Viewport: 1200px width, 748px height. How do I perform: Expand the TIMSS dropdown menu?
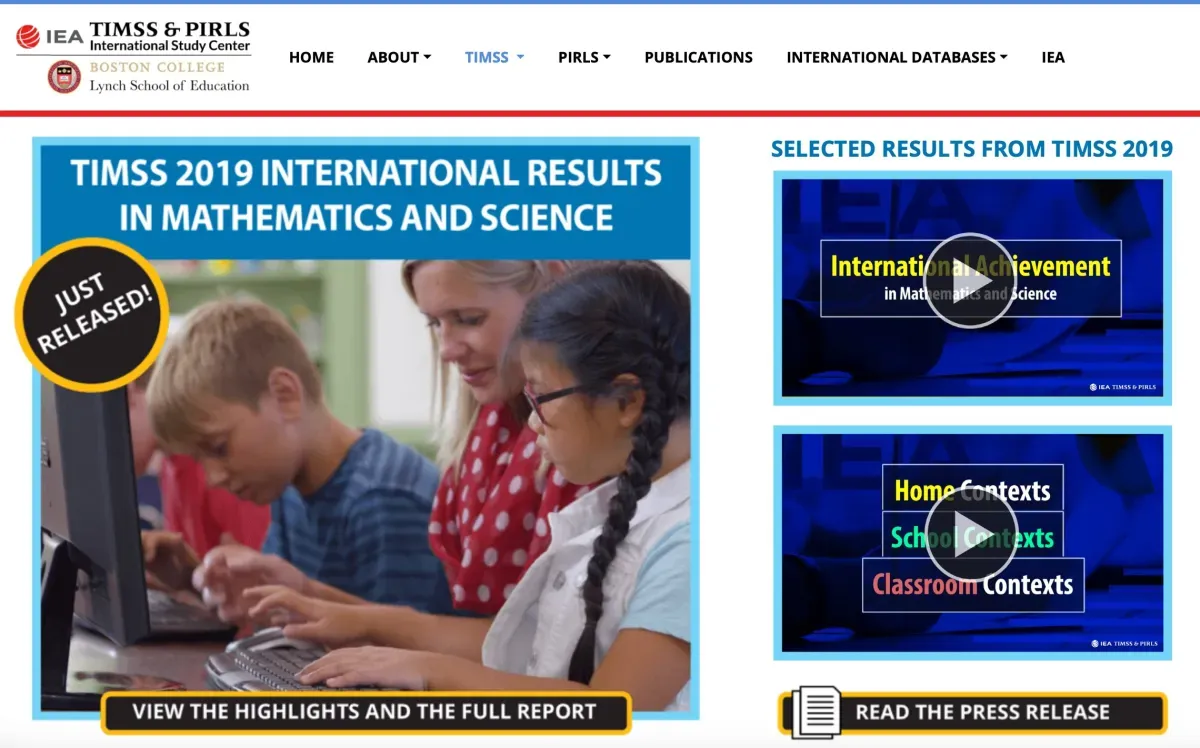click(494, 57)
